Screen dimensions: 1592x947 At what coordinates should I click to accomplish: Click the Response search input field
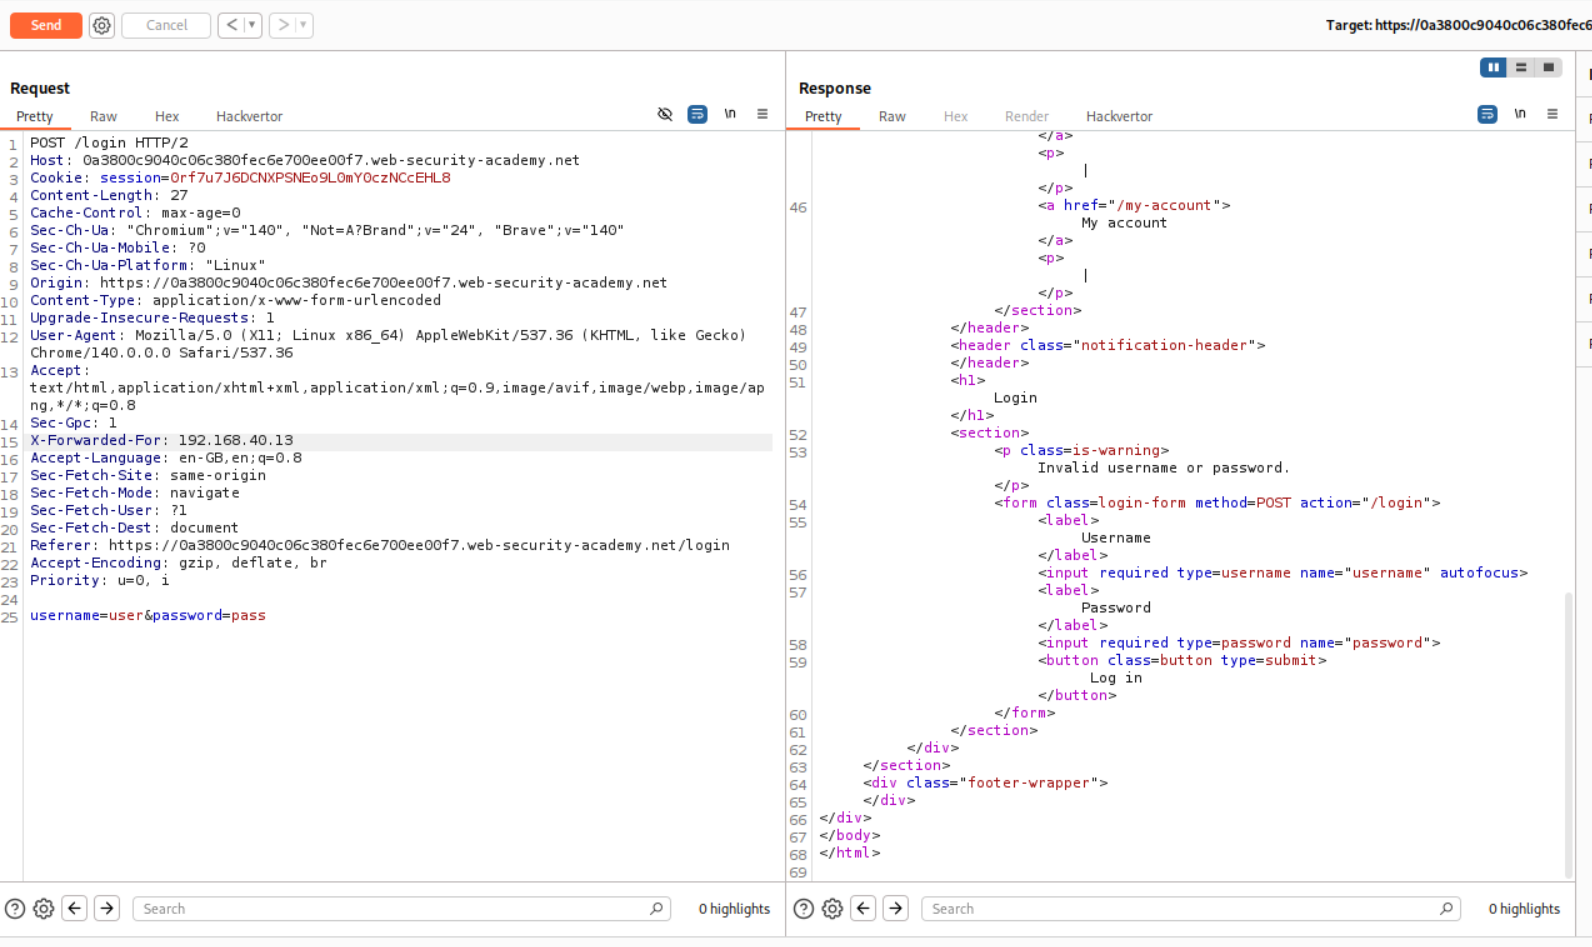click(x=1180, y=909)
